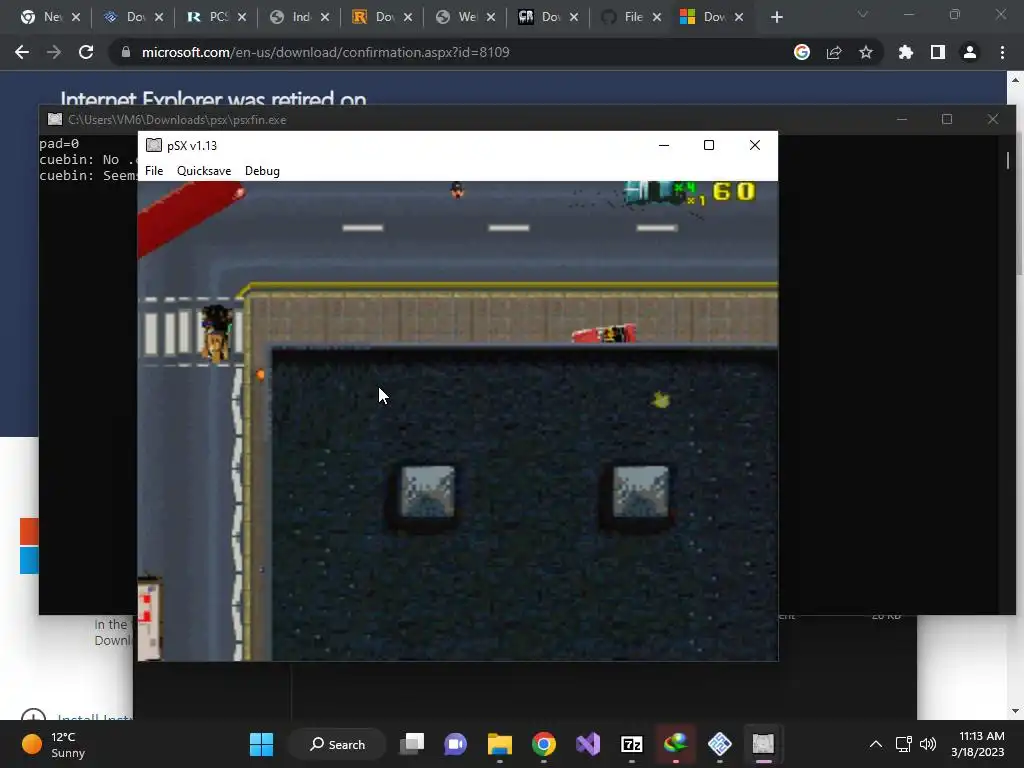Open Chrome tab search dropdown arrow

click(863, 14)
